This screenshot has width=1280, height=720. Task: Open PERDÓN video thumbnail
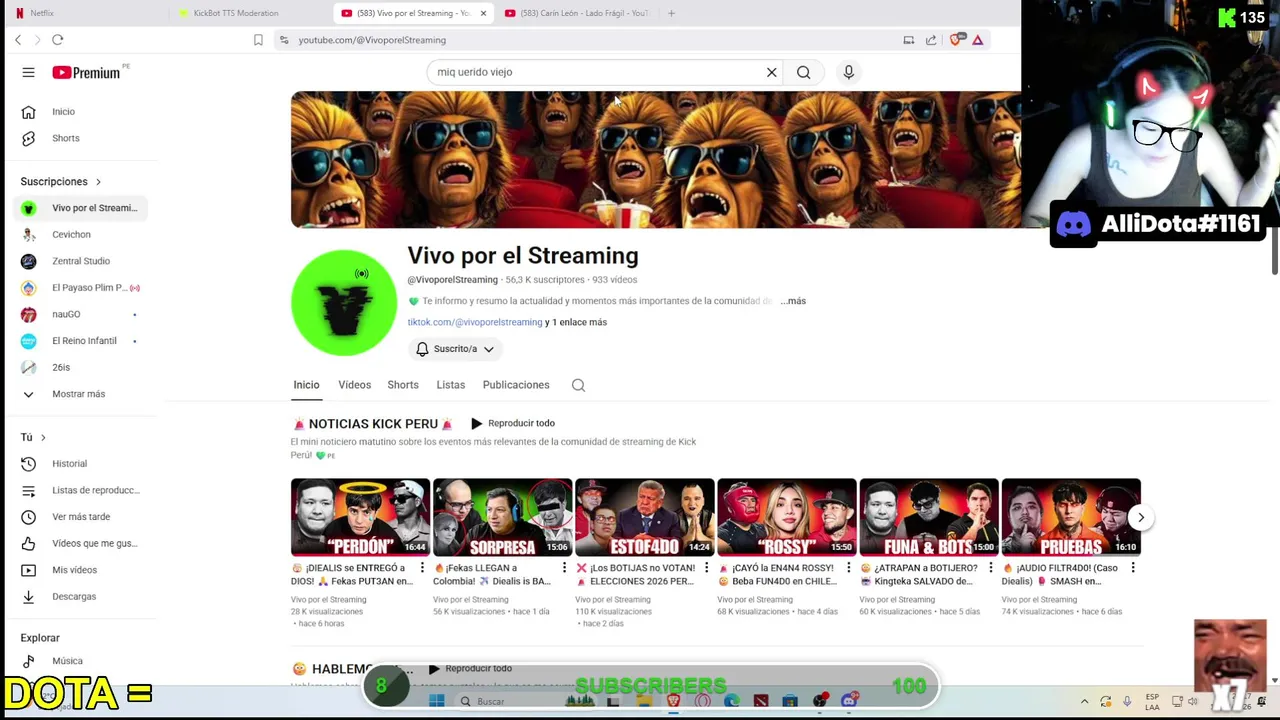[360, 517]
